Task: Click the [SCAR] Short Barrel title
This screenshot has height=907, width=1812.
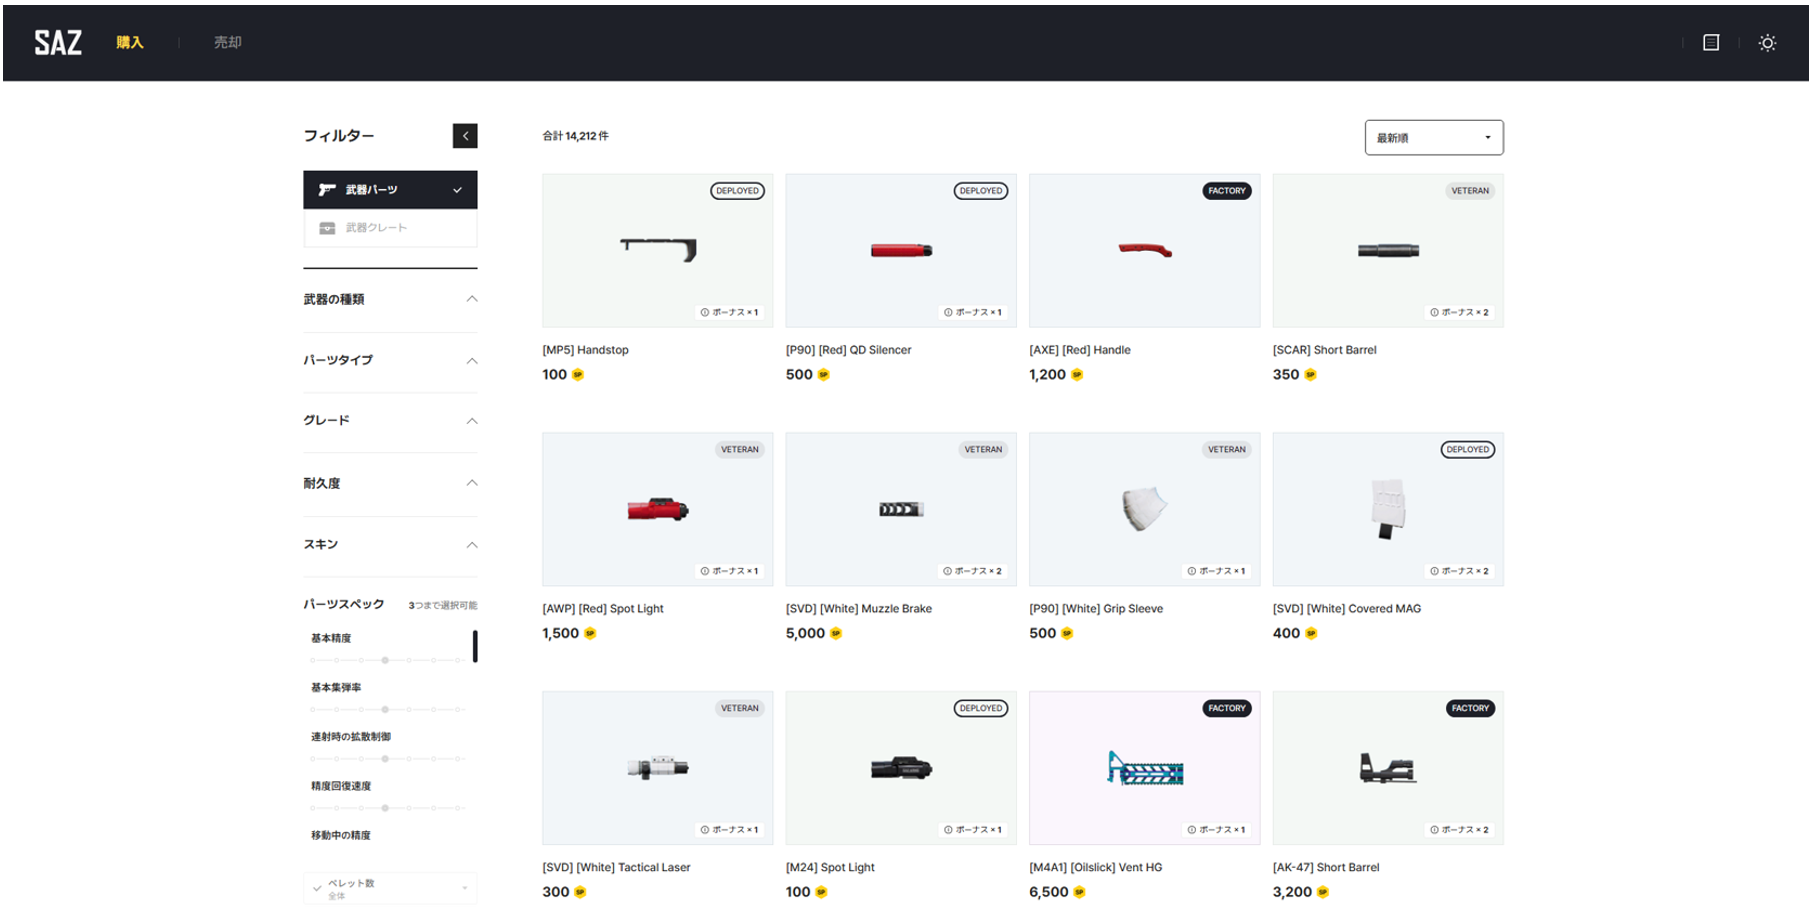Action: point(1325,350)
